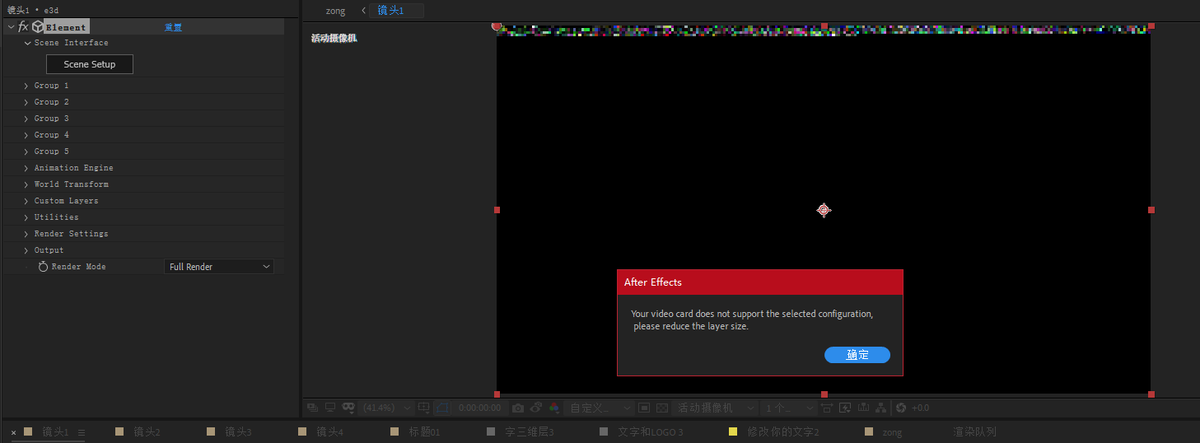Switch to 镜头3 timeline tab
1200x443 pixels.
click(x=238, y=432)
